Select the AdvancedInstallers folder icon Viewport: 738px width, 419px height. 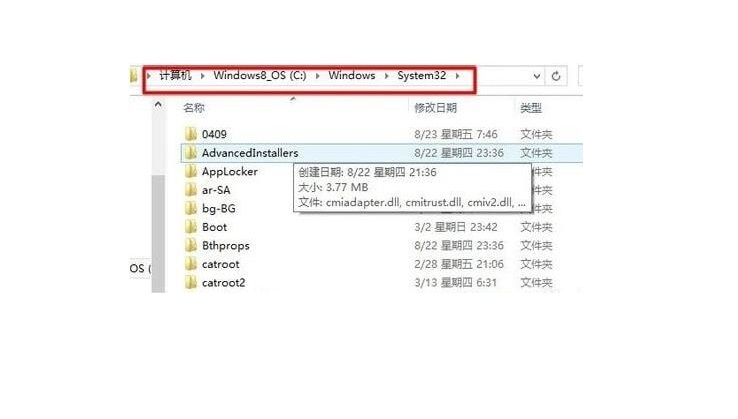[191, 153]
